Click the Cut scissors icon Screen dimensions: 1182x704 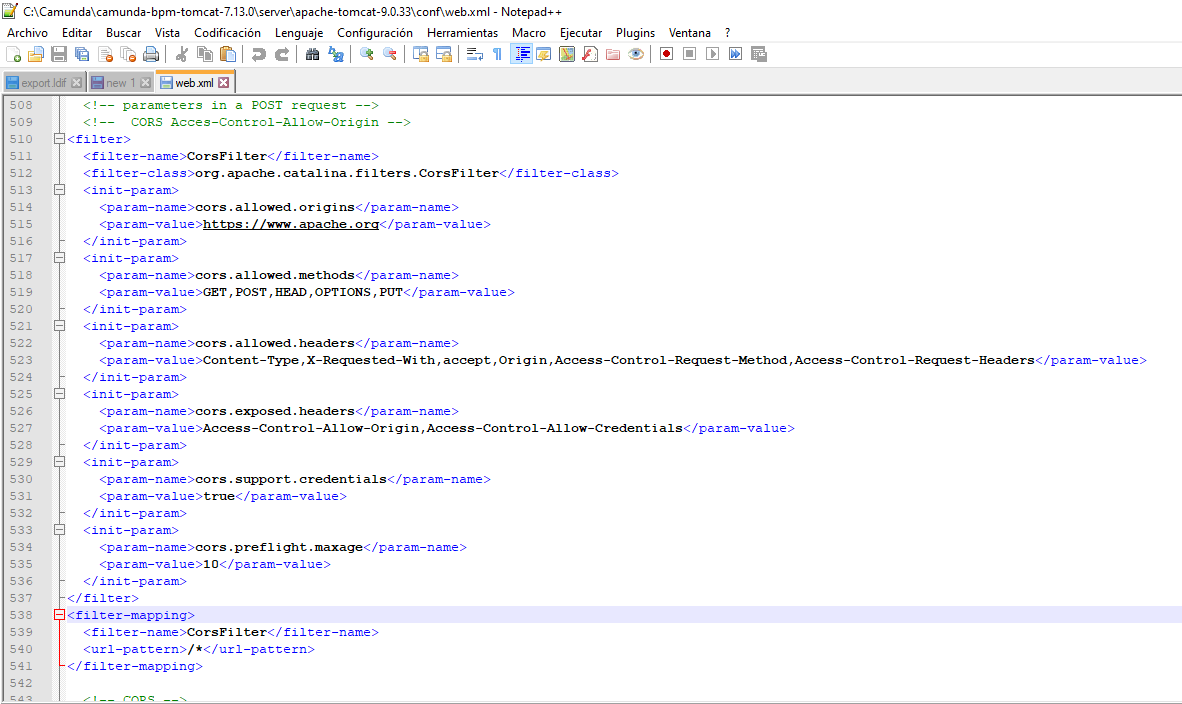[181, 54]
